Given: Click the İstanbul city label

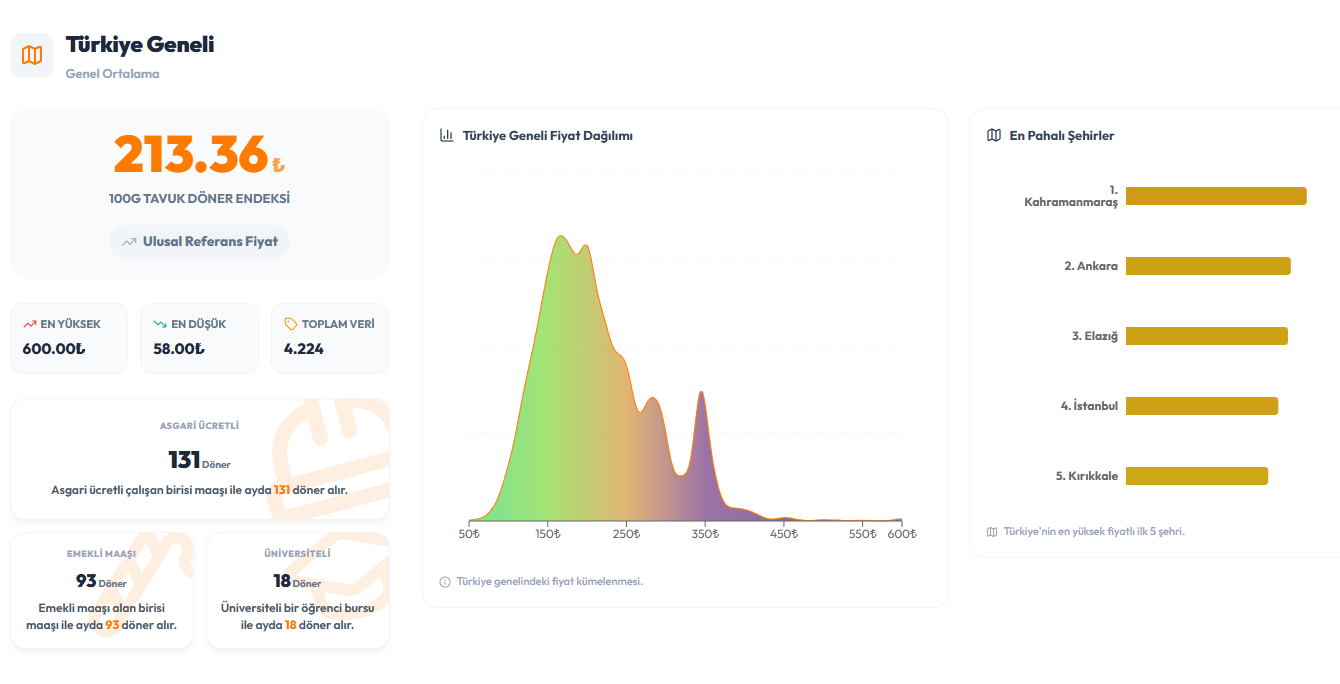Looking at the screenshot, I should pos(1089,406).
